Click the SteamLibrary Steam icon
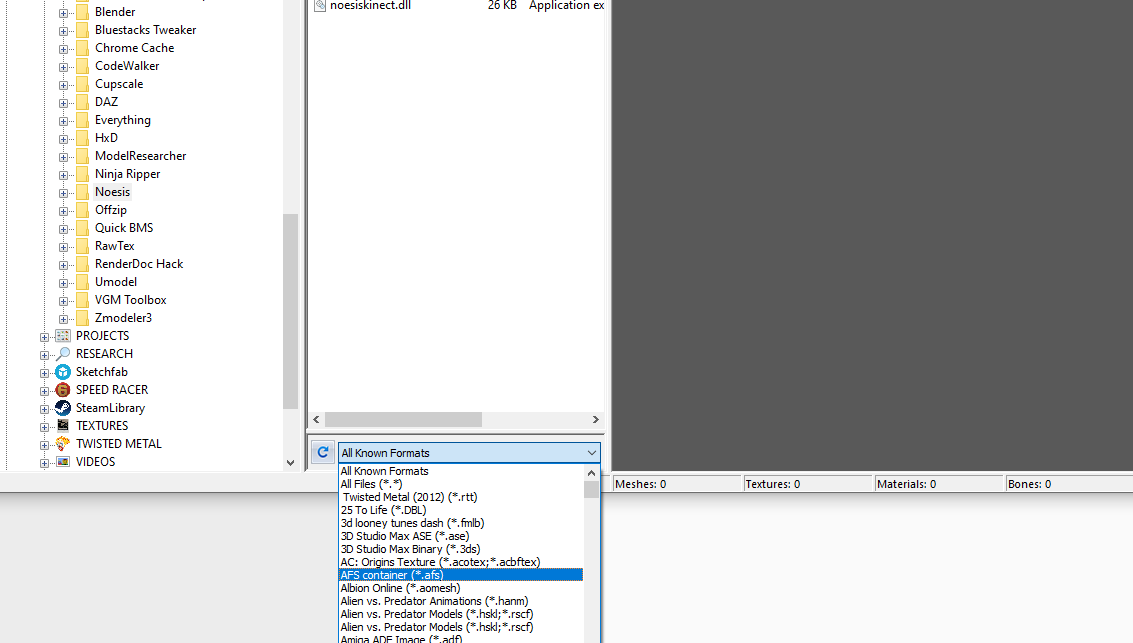Image resolution: width=1133 pixels, height=643 pixels. tap(64, 408)
